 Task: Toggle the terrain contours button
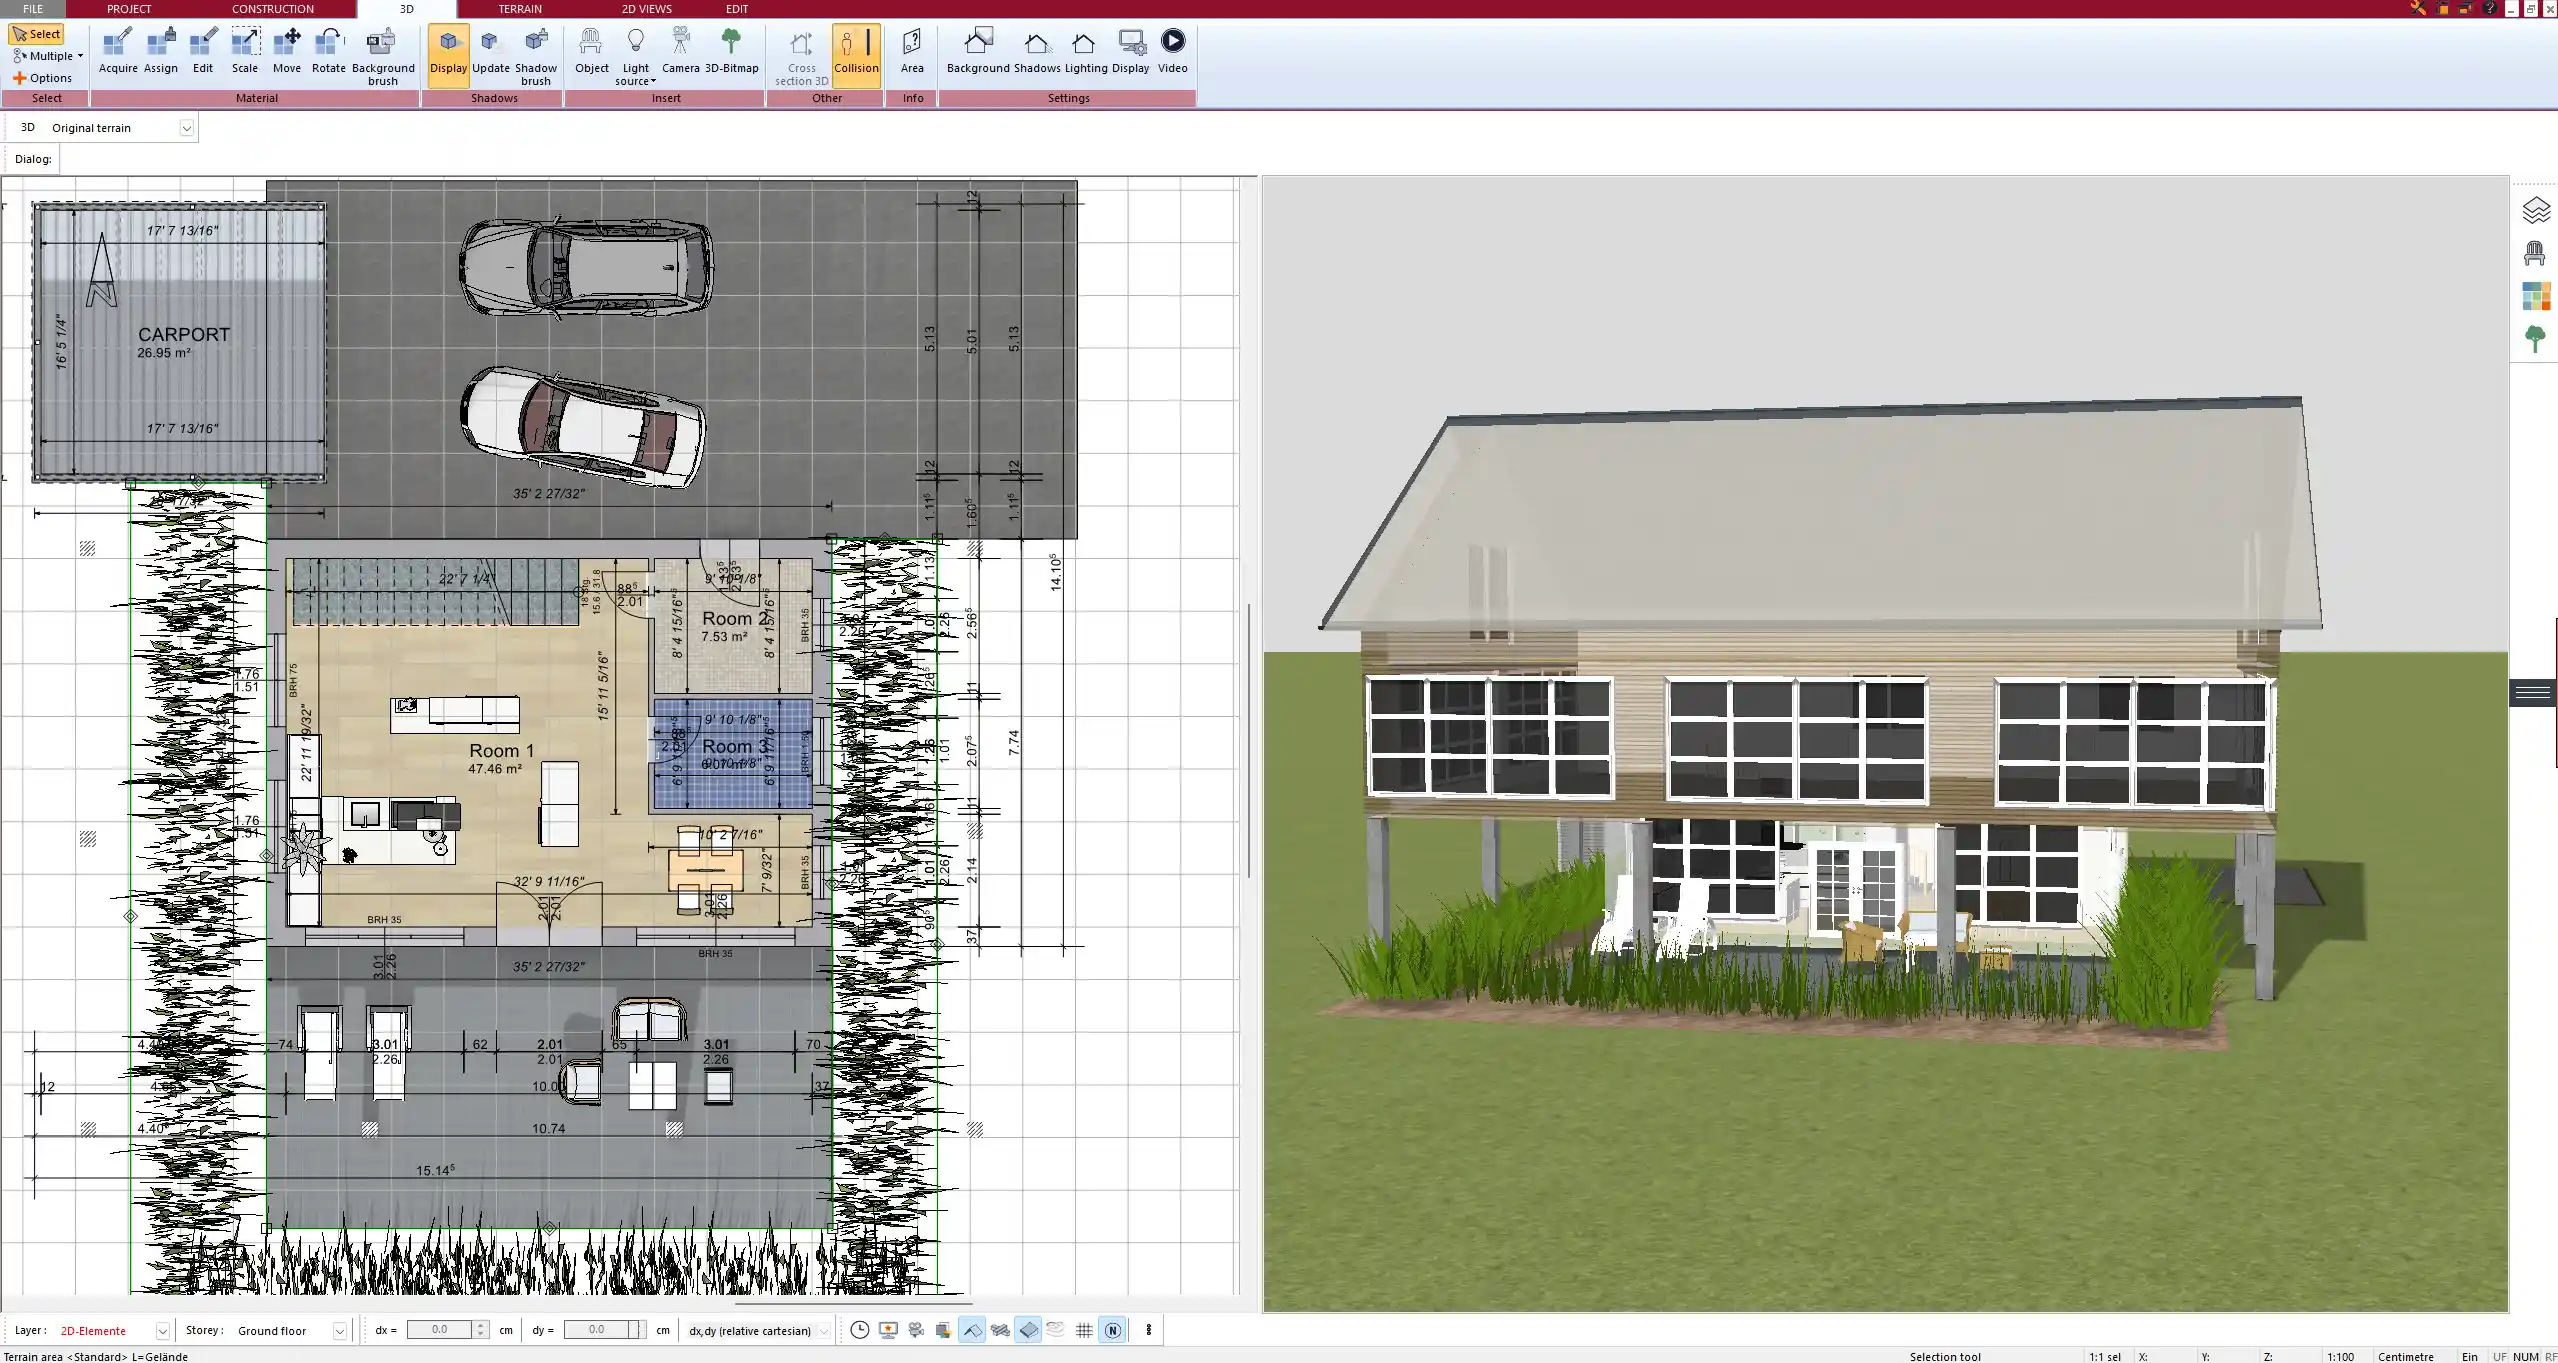point(1056,1330)
